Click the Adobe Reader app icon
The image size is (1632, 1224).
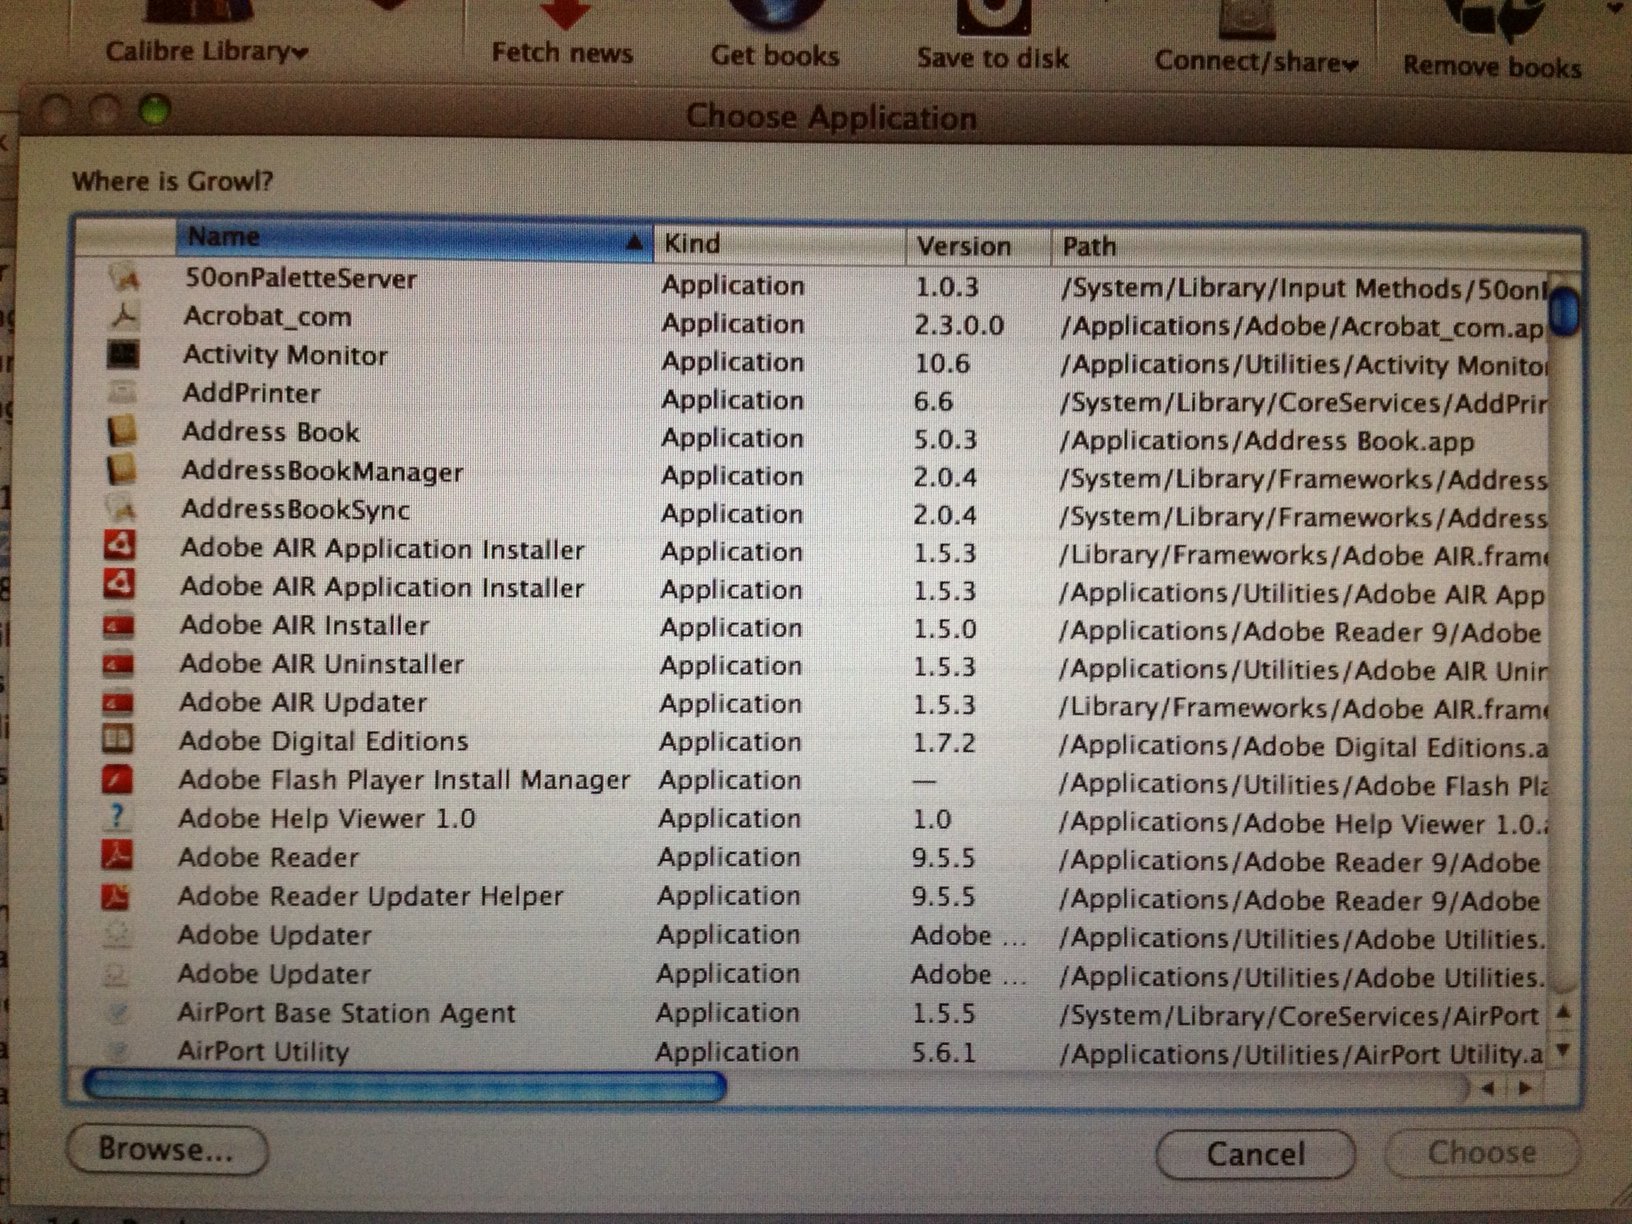coord(117,856)
